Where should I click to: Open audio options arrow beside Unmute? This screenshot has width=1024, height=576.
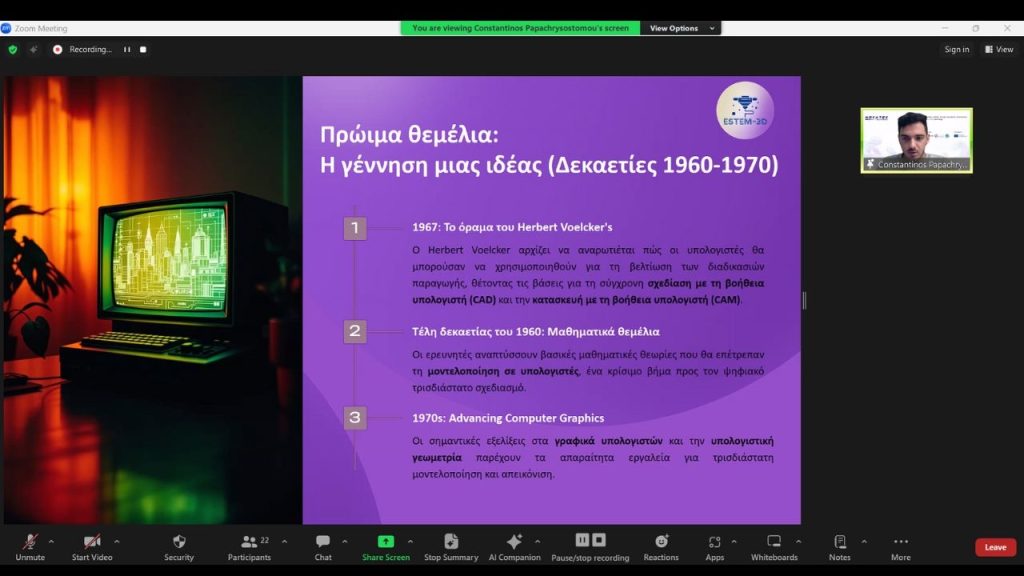point(51,541)
